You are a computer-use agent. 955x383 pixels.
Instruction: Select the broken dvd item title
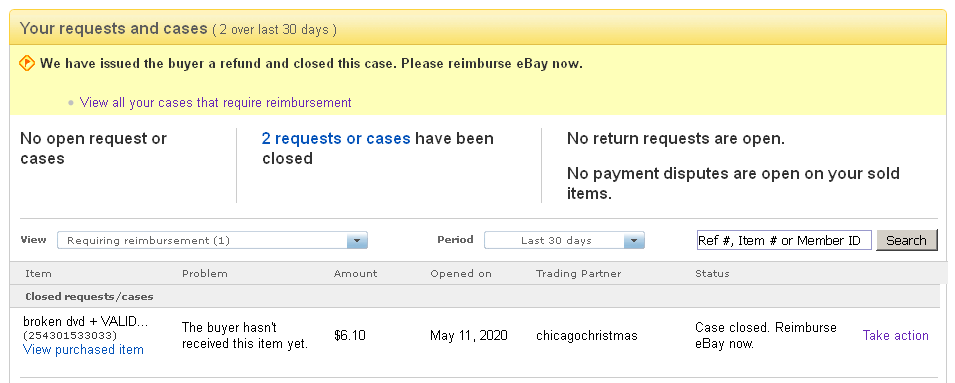tap(85, 322)
